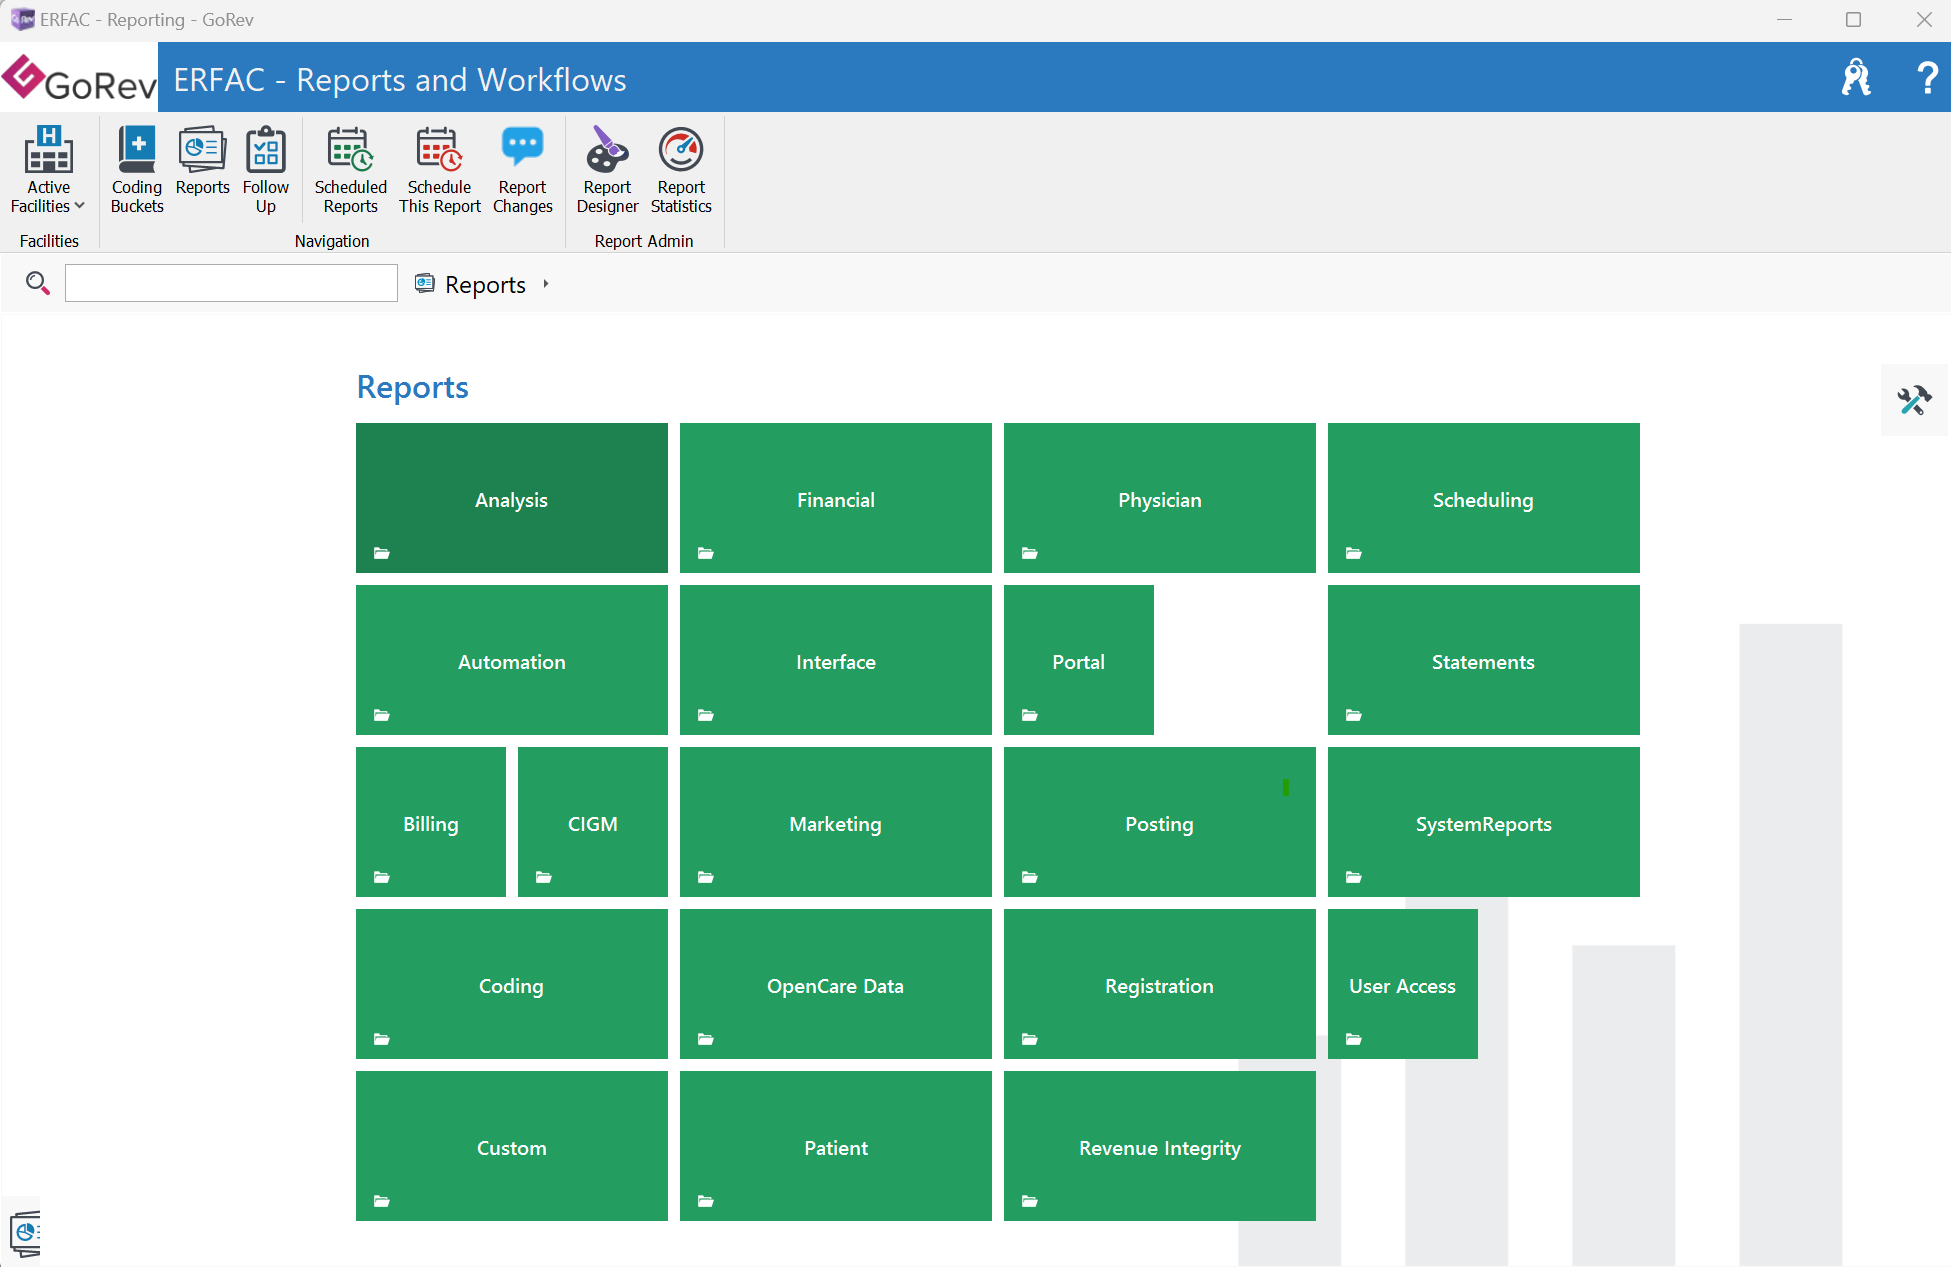Image resolution: width=1951 pixels, height=1267 pixels.
Task: Open the Registration report folder tile
Action: (x=1160, y=984)
